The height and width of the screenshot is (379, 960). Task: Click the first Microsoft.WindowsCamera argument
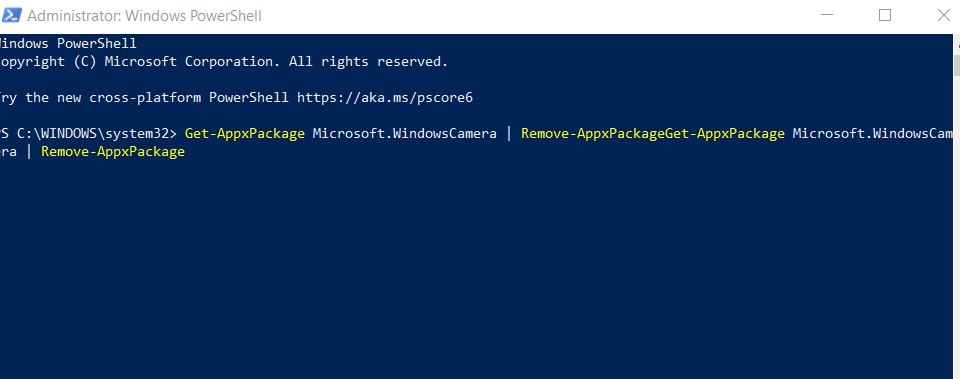[x=405, y=133]
